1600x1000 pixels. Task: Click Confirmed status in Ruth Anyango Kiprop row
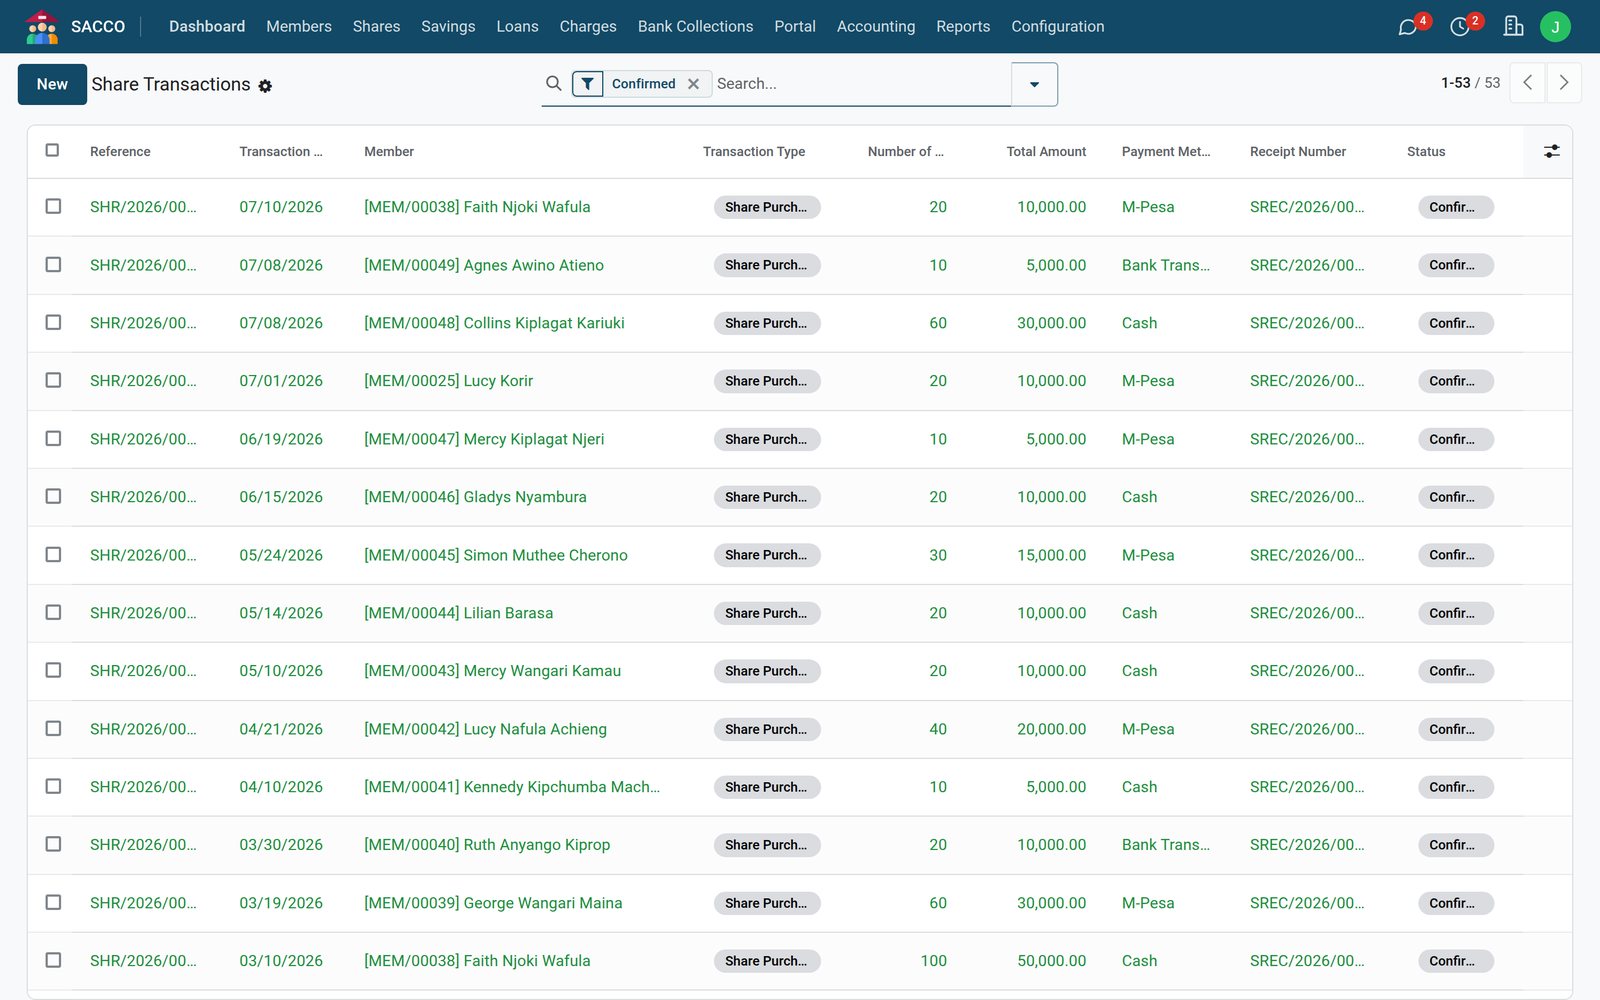[1455, 845]
